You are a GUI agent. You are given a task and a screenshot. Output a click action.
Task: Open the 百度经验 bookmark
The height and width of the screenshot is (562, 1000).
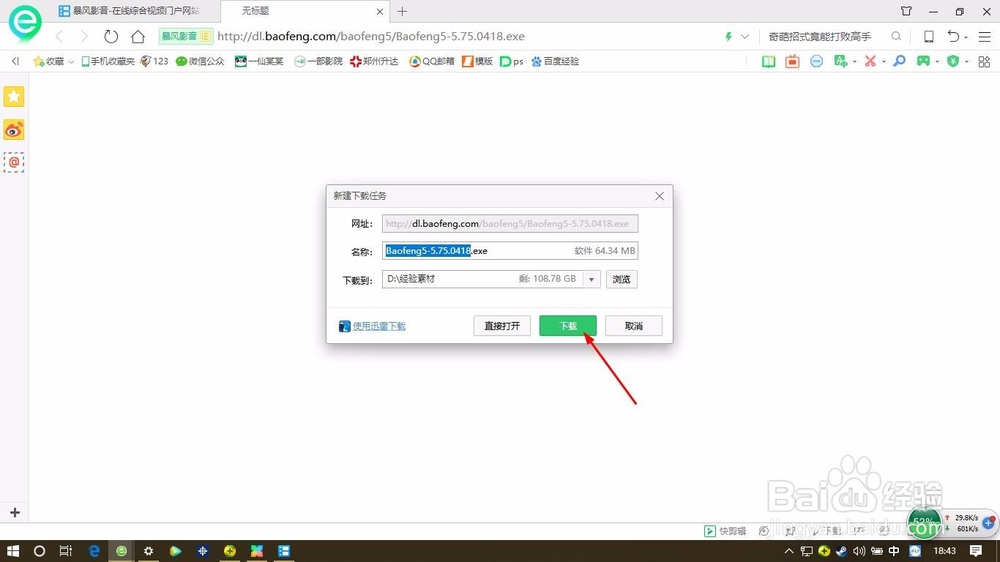555,61
